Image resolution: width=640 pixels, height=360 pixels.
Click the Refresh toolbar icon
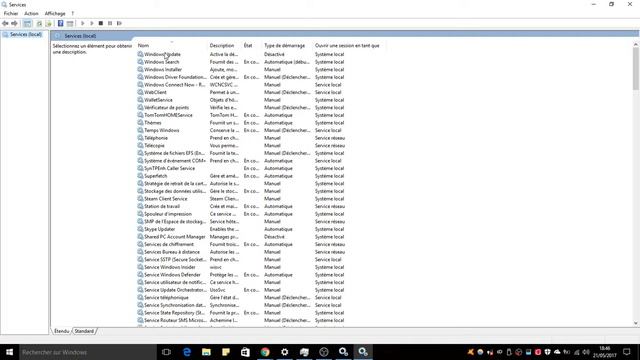tap(39, 23)
